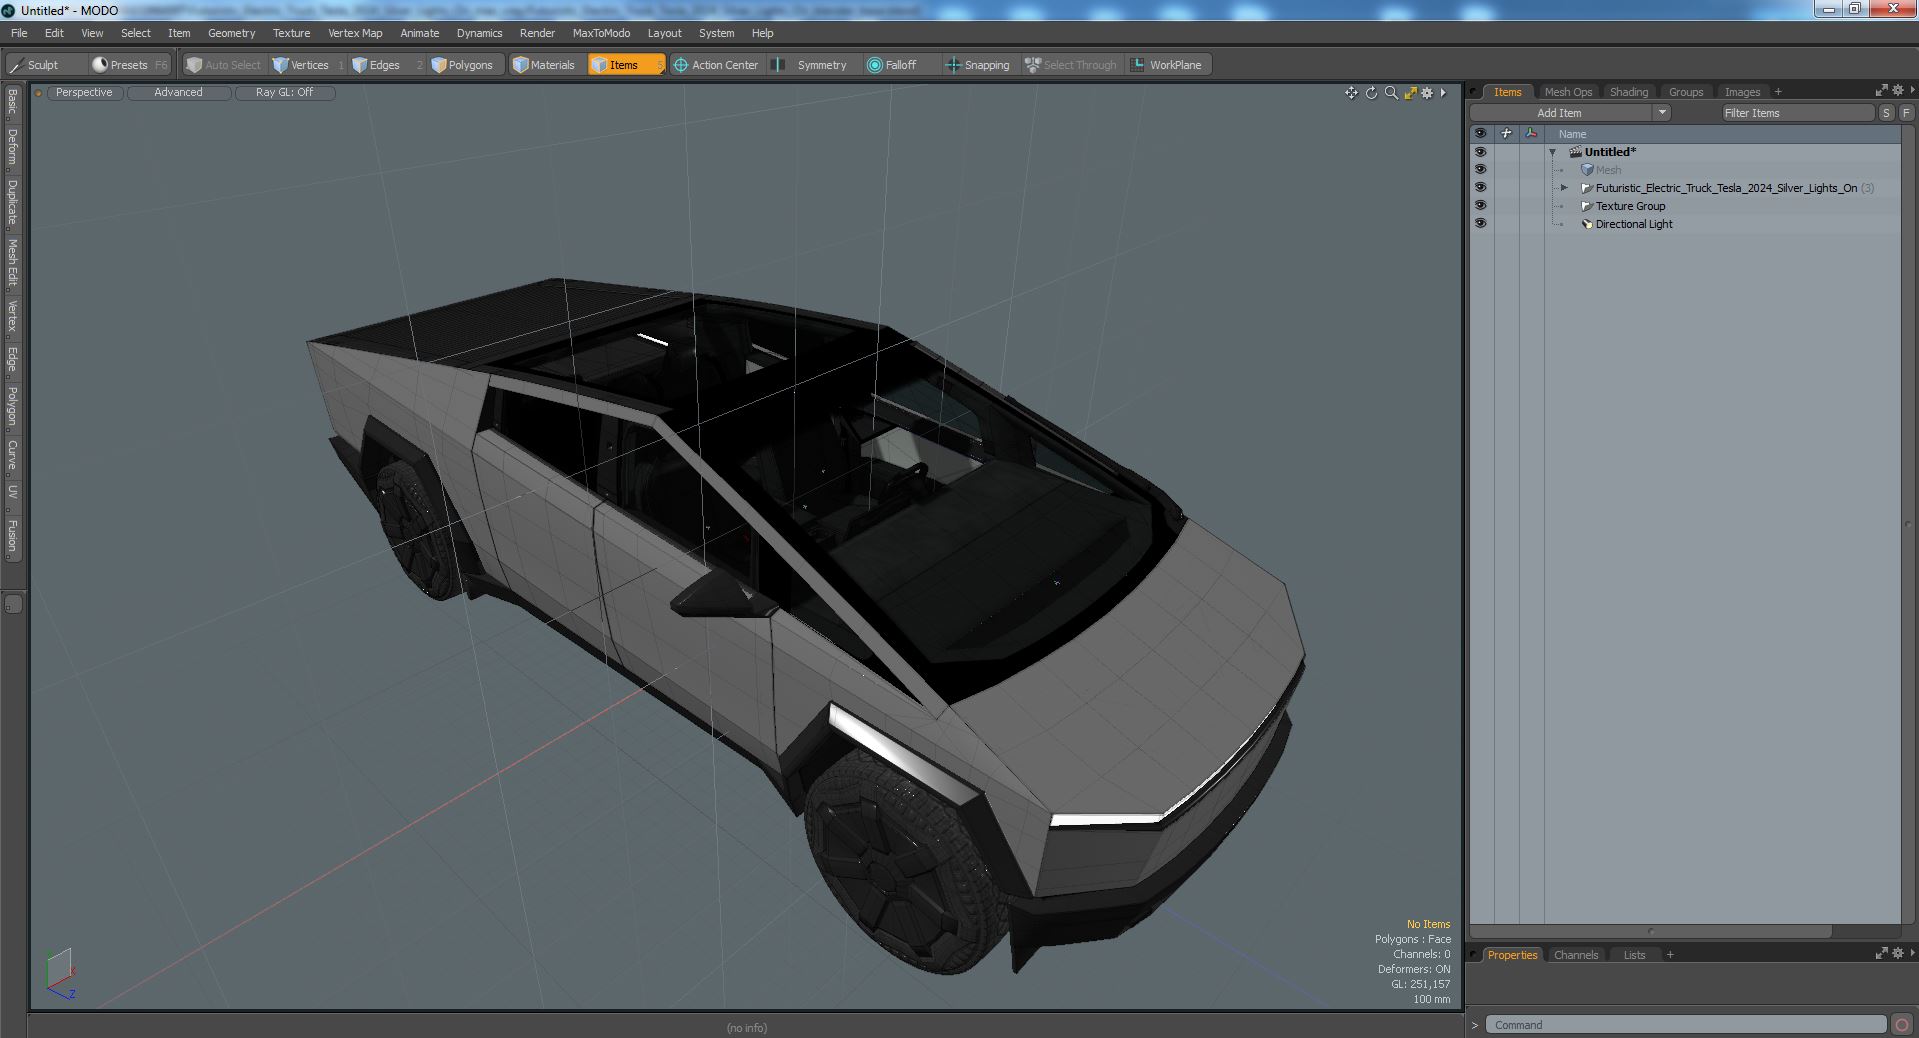Switch to Polygons selection mode
The image size is (1919, 1038).
(x=465, y=65)
